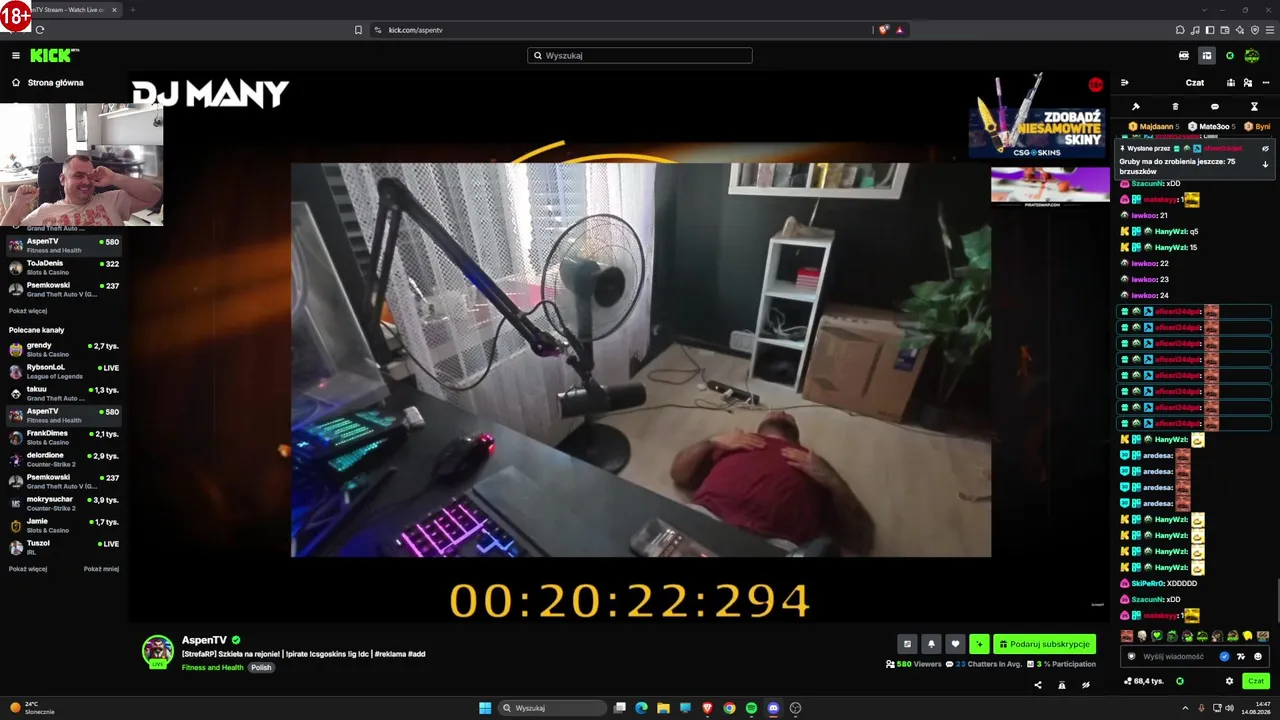The image size is (1280, 720).
Task: Click the report icon beside share
Action: 1061,685
